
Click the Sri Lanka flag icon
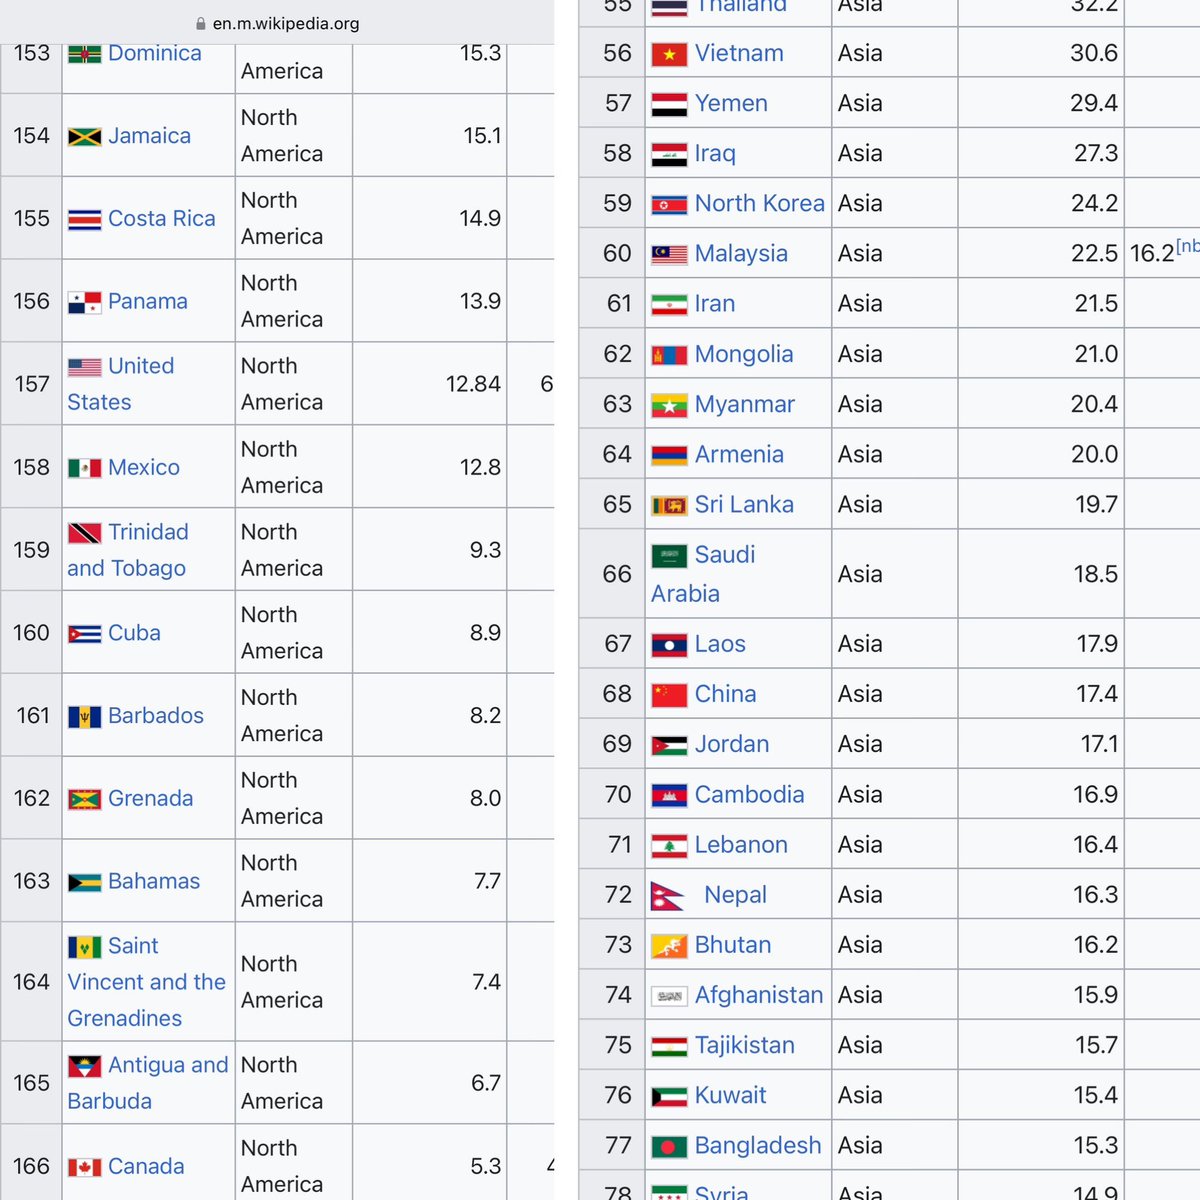click(x=669, y=504)
